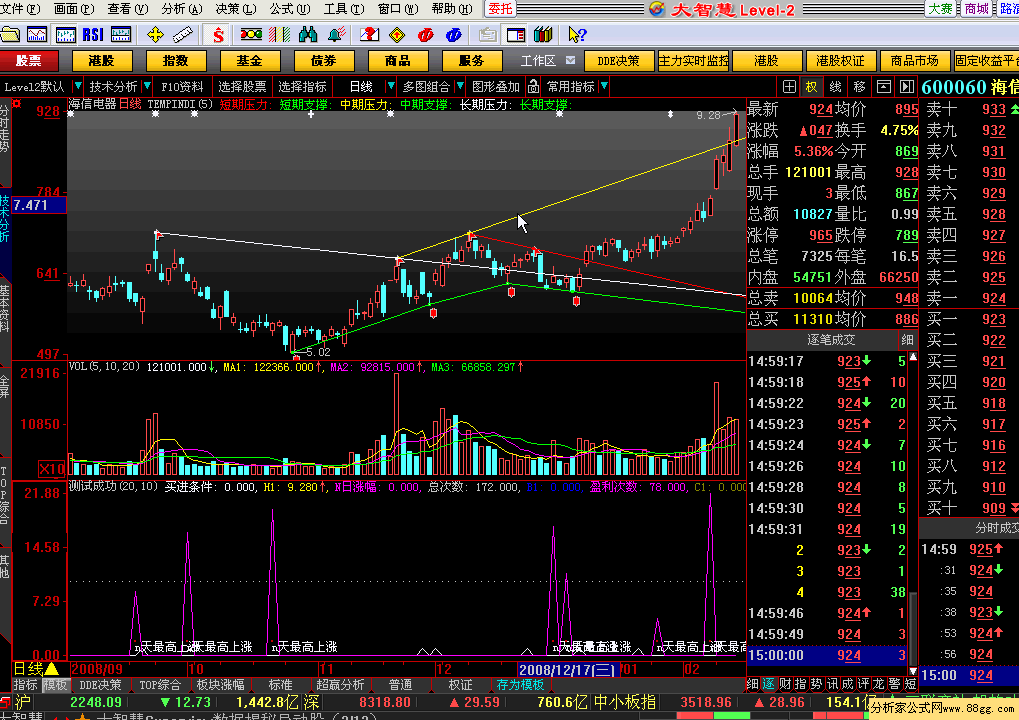Open the 文件(F) menu
1019x720 pixels.
21,8
